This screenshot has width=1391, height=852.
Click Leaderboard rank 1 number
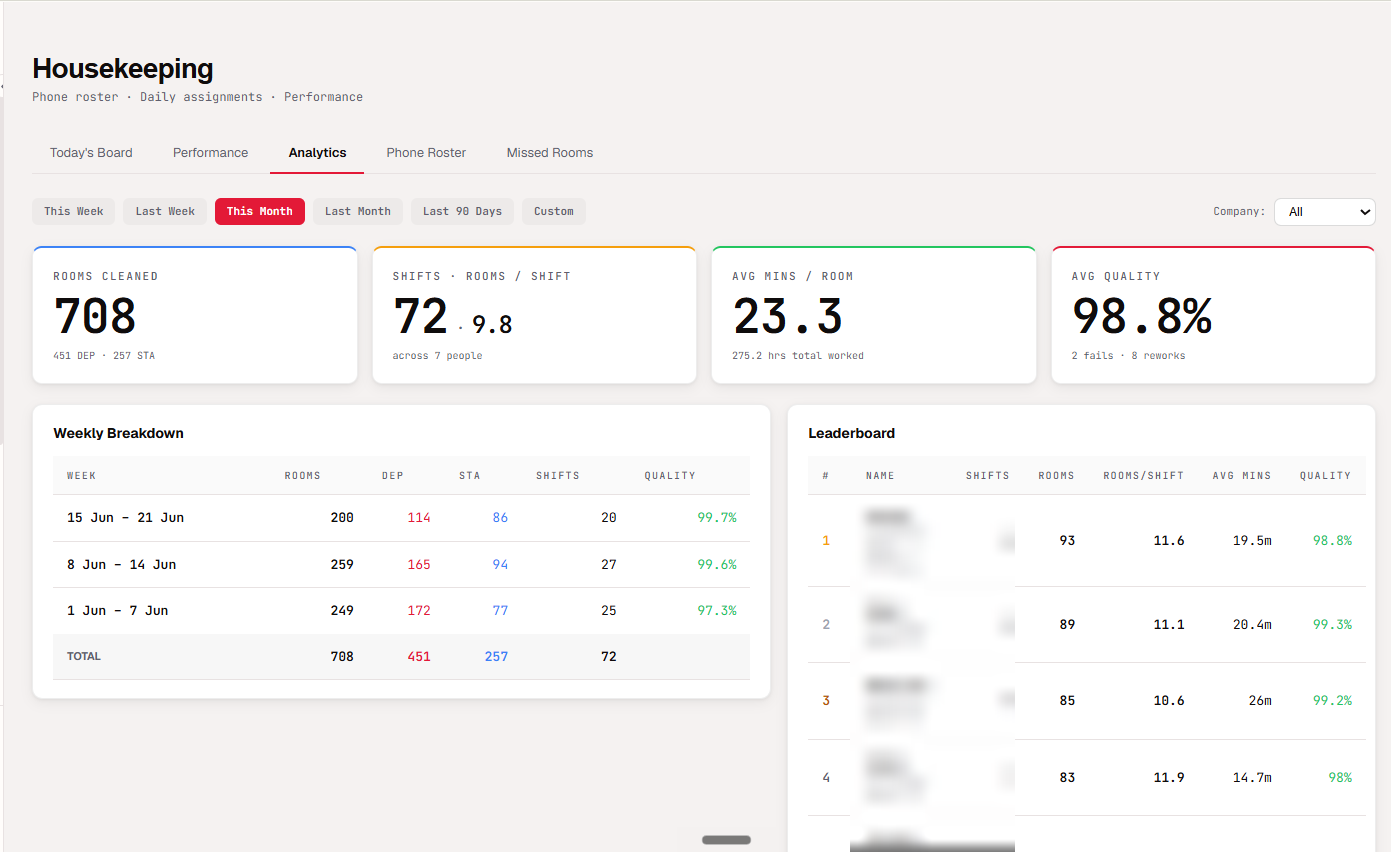click(x=826, y=541)
